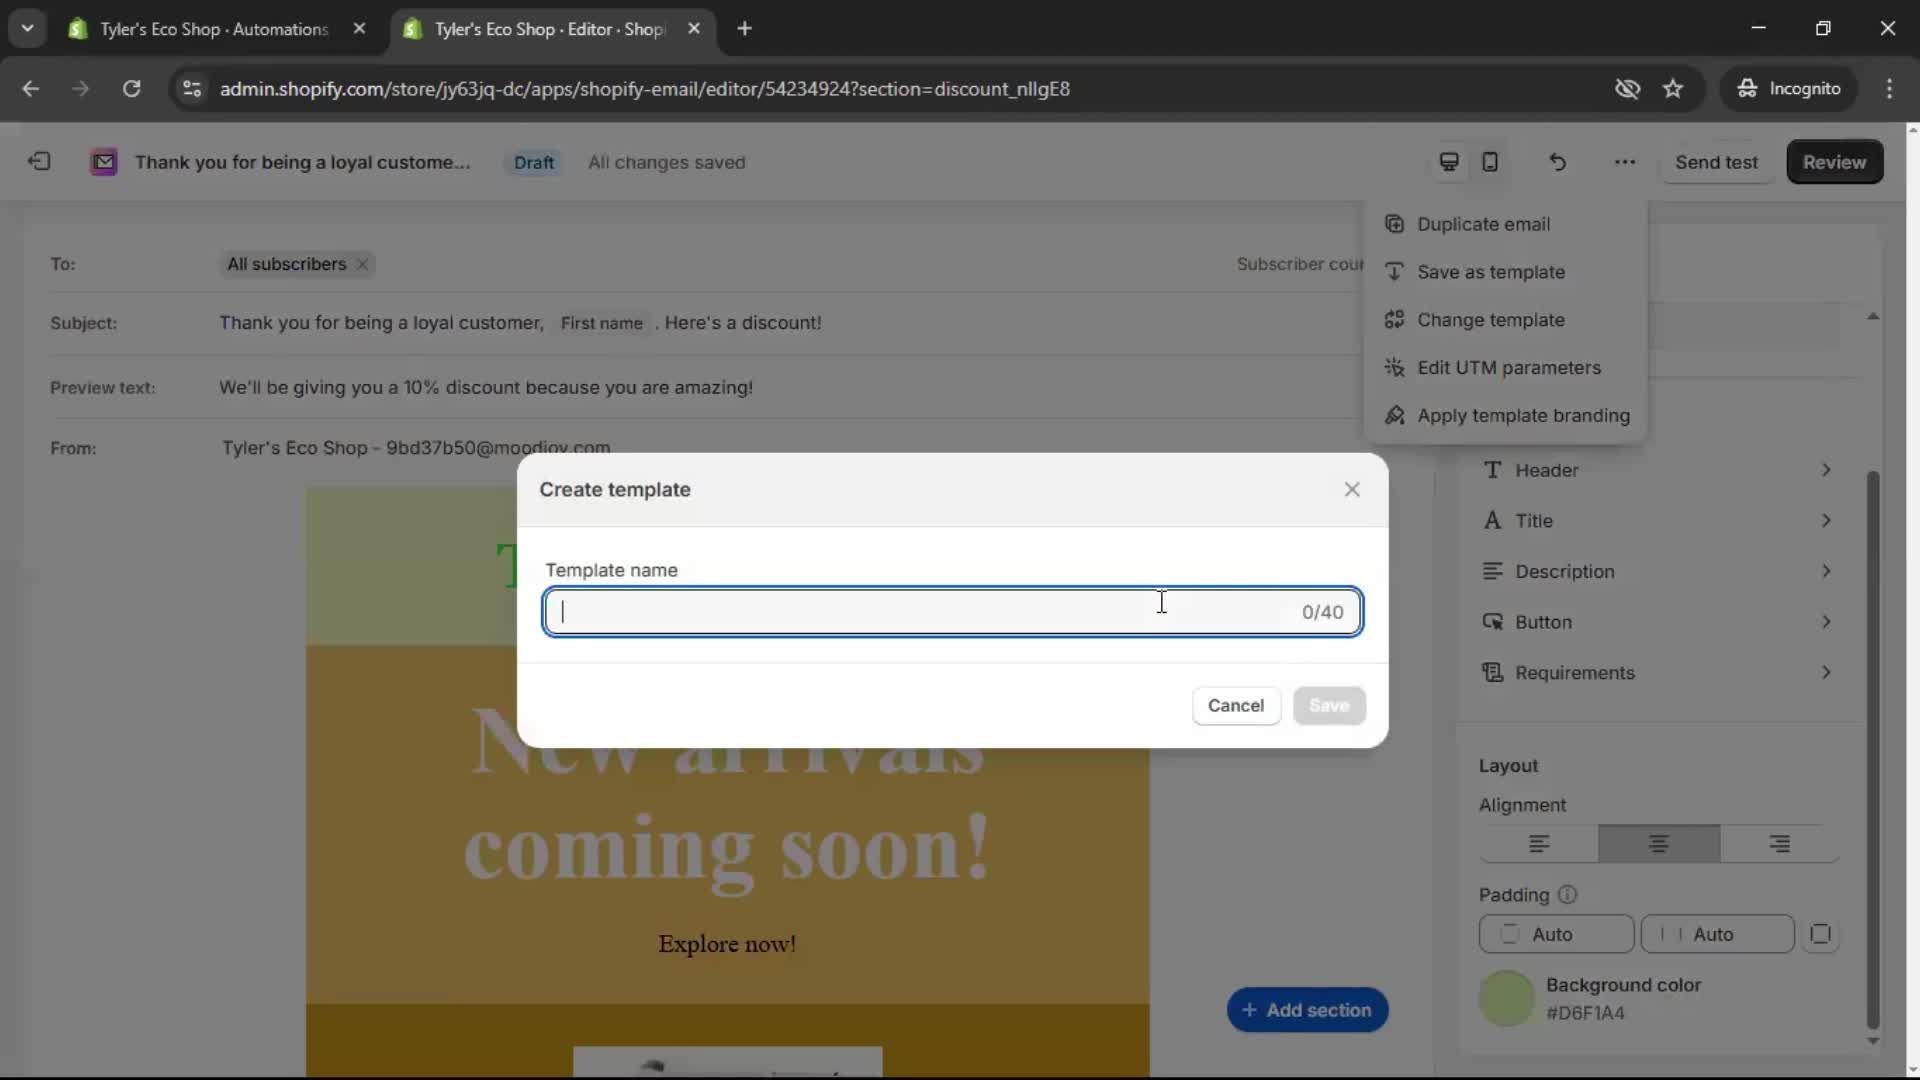Screen dimensions: 1920x1080
Task: Undo the last change
Action: pos(1557,162)
